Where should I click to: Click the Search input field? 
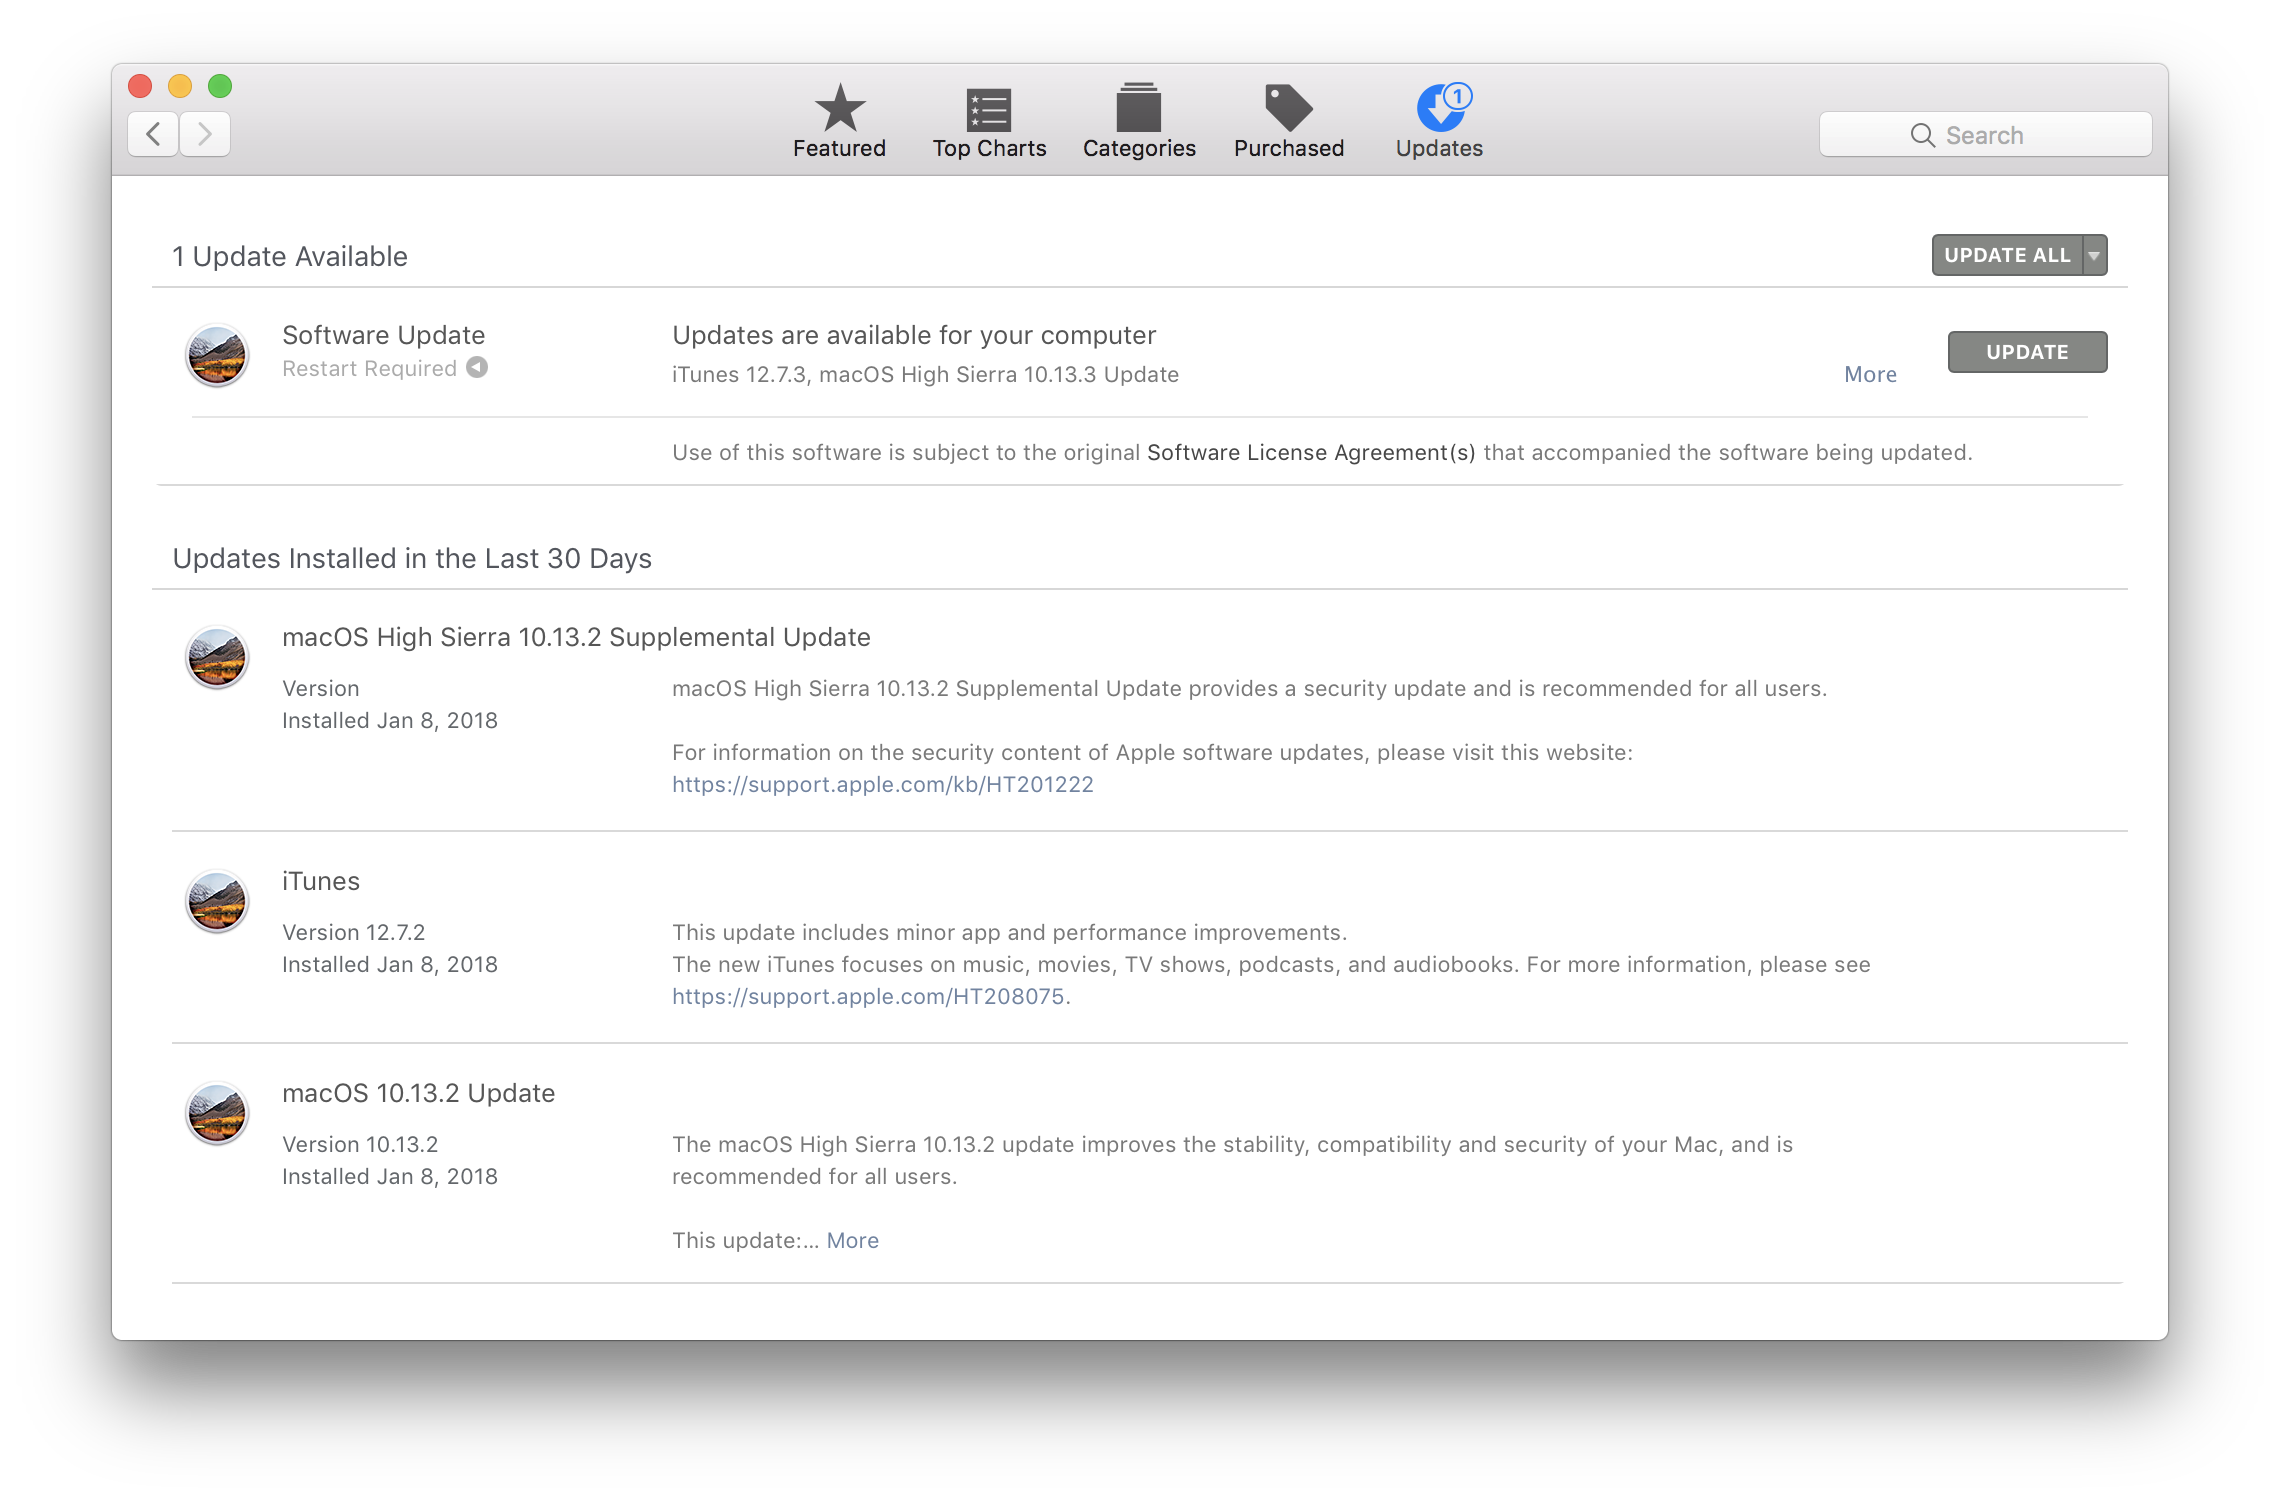point(1985,135)
